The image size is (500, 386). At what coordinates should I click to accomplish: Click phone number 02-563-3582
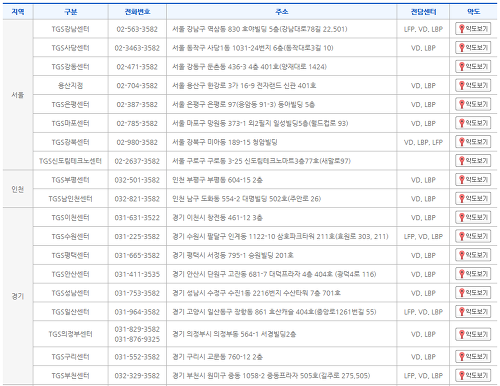pos(137,29)
